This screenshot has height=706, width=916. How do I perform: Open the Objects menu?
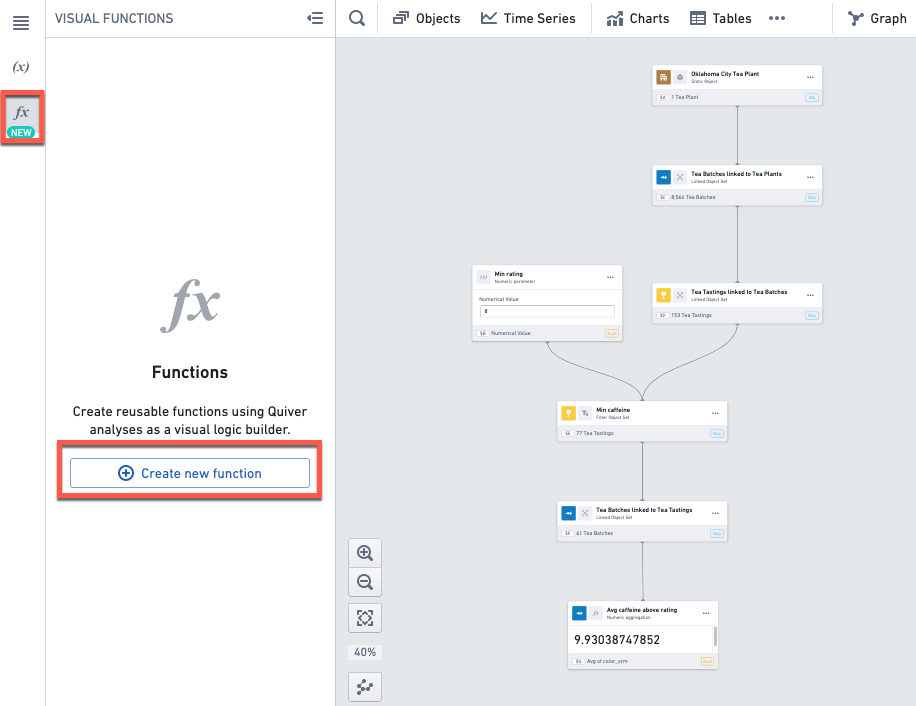[x=426, y=19]
